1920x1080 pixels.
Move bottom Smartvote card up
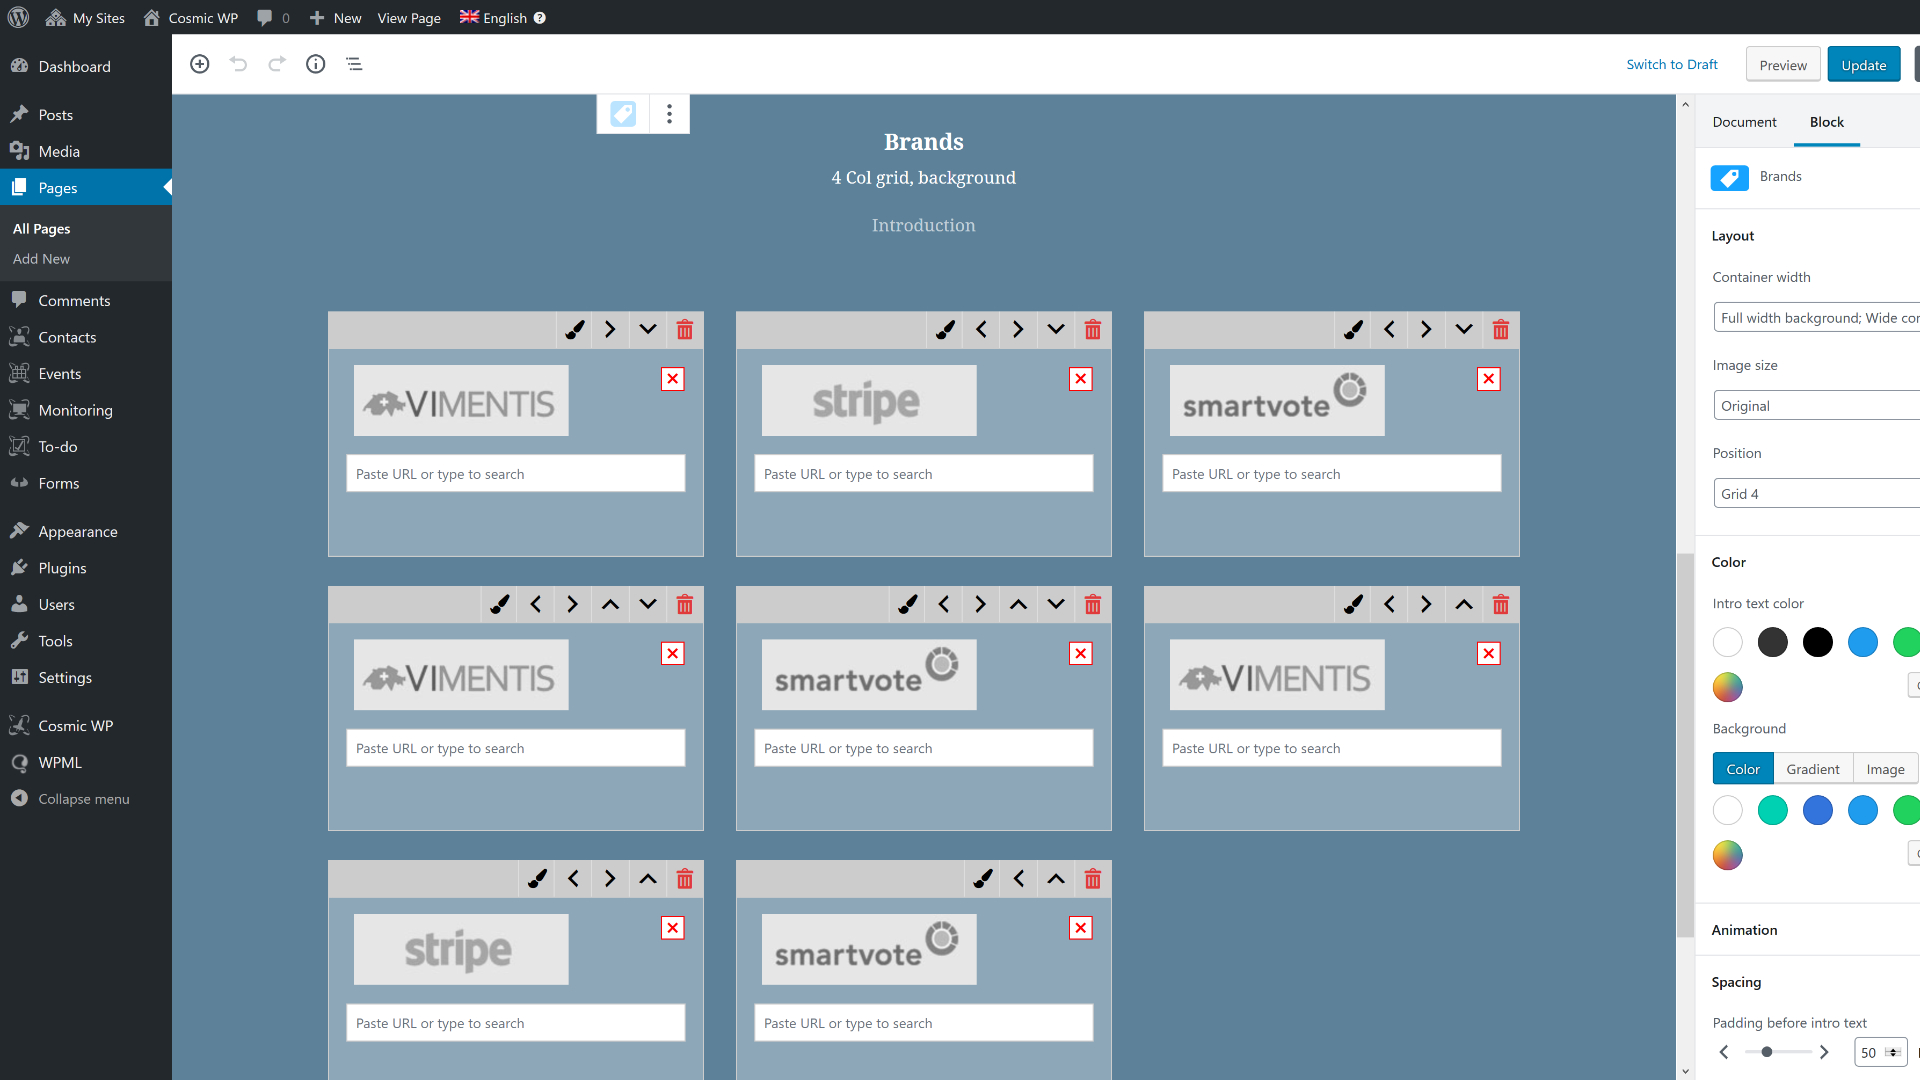(1056, 879)
